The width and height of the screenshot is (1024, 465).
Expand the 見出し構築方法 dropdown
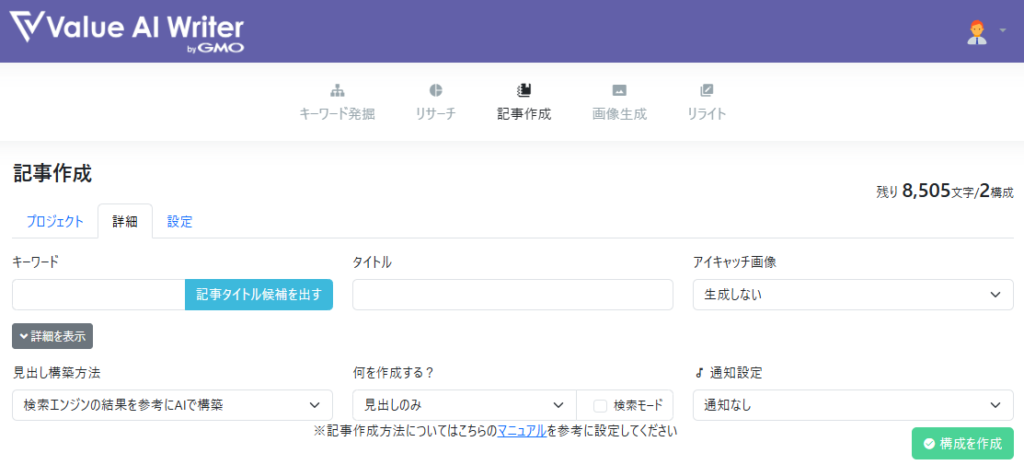[x=172, y=405]
